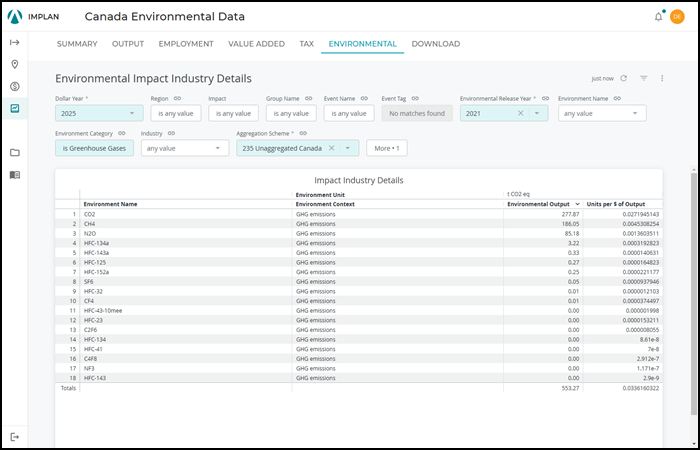Click the totals value 553.27

click(571, 388)
